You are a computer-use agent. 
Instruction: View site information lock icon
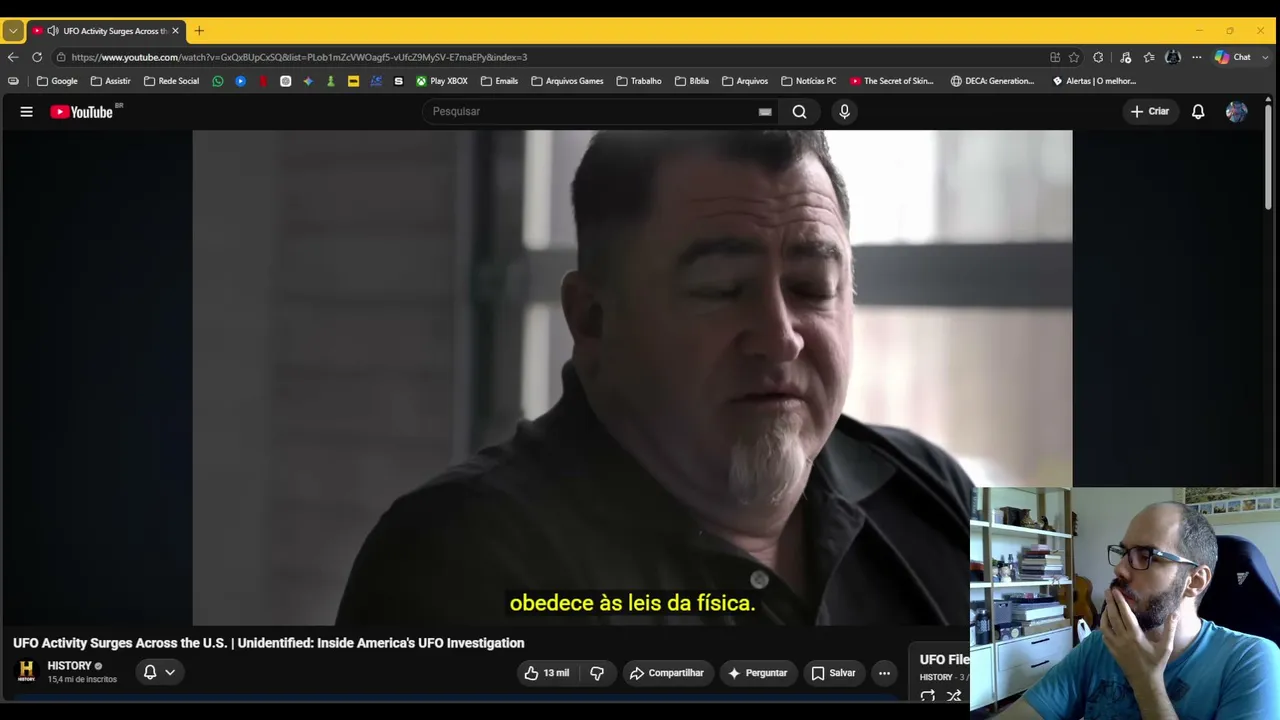click(61, 57)
